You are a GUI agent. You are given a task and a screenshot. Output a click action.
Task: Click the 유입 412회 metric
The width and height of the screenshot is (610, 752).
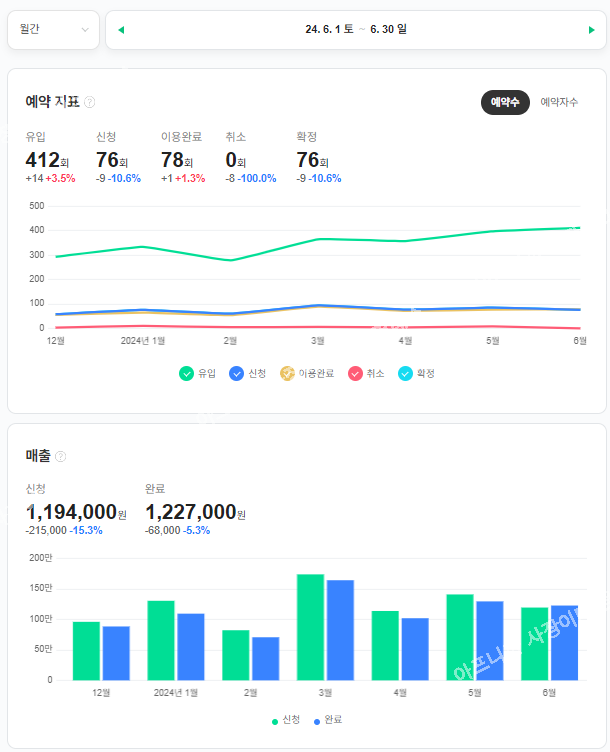47,160
